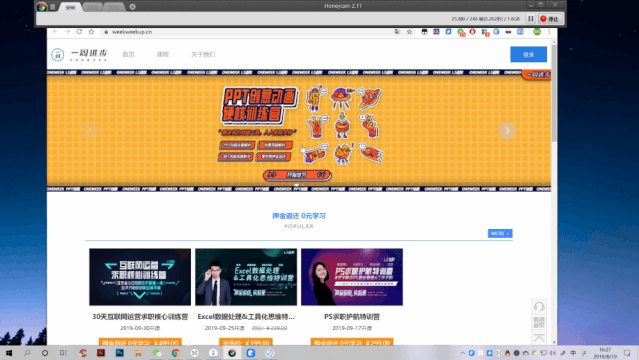This screenshot has width=639, height=360.
Task: Open the 互联网运营求职核心训练营 course thumbnail
Action: click(x=140, y=277)
